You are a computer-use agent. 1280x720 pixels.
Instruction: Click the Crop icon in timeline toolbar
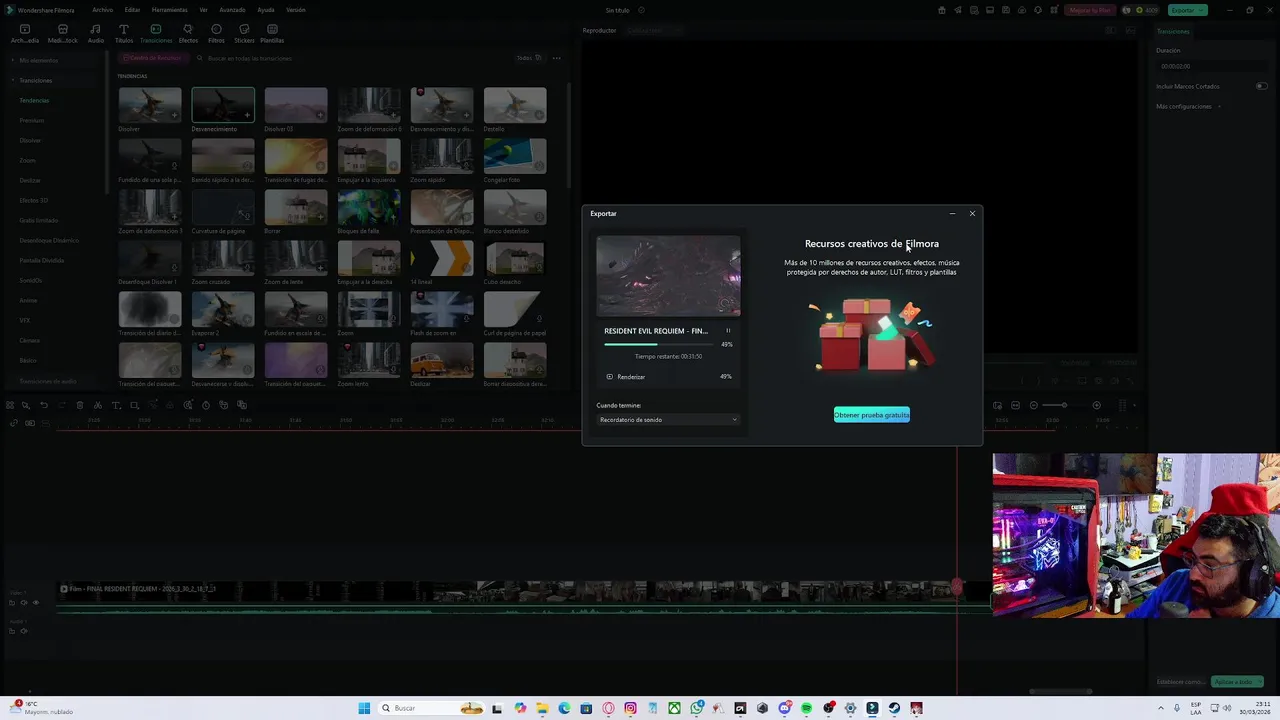[x=134, y=405]
